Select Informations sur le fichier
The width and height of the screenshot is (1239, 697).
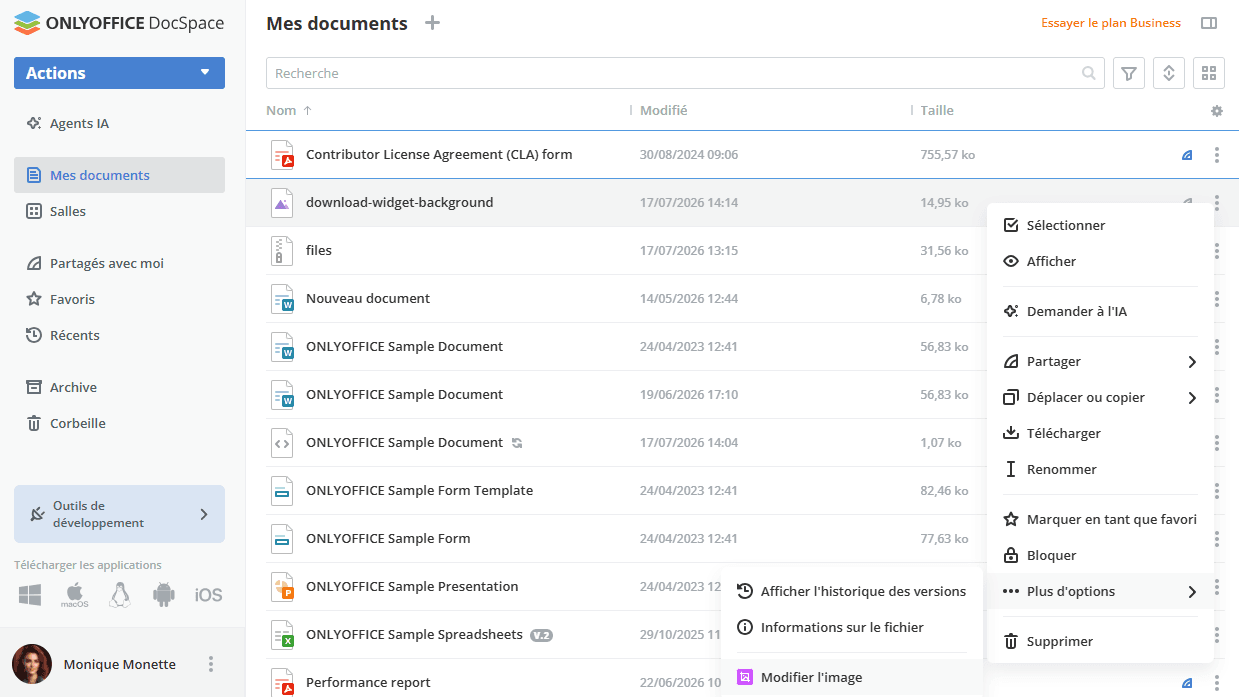click(x=852, y=627)
